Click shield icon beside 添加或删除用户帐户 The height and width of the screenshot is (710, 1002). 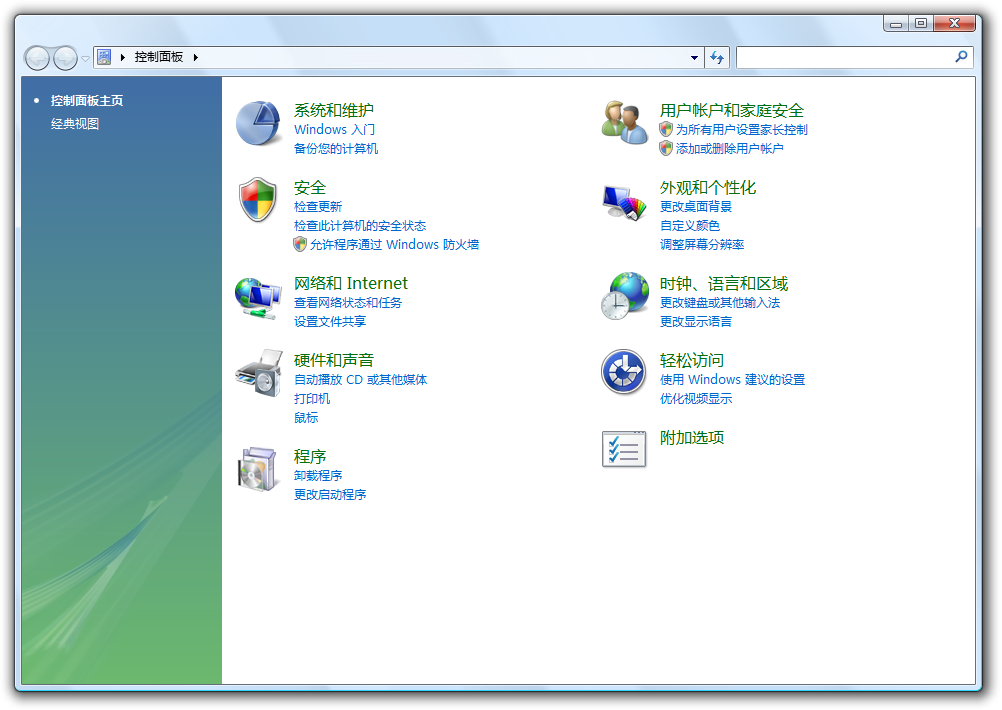[666, 148]
